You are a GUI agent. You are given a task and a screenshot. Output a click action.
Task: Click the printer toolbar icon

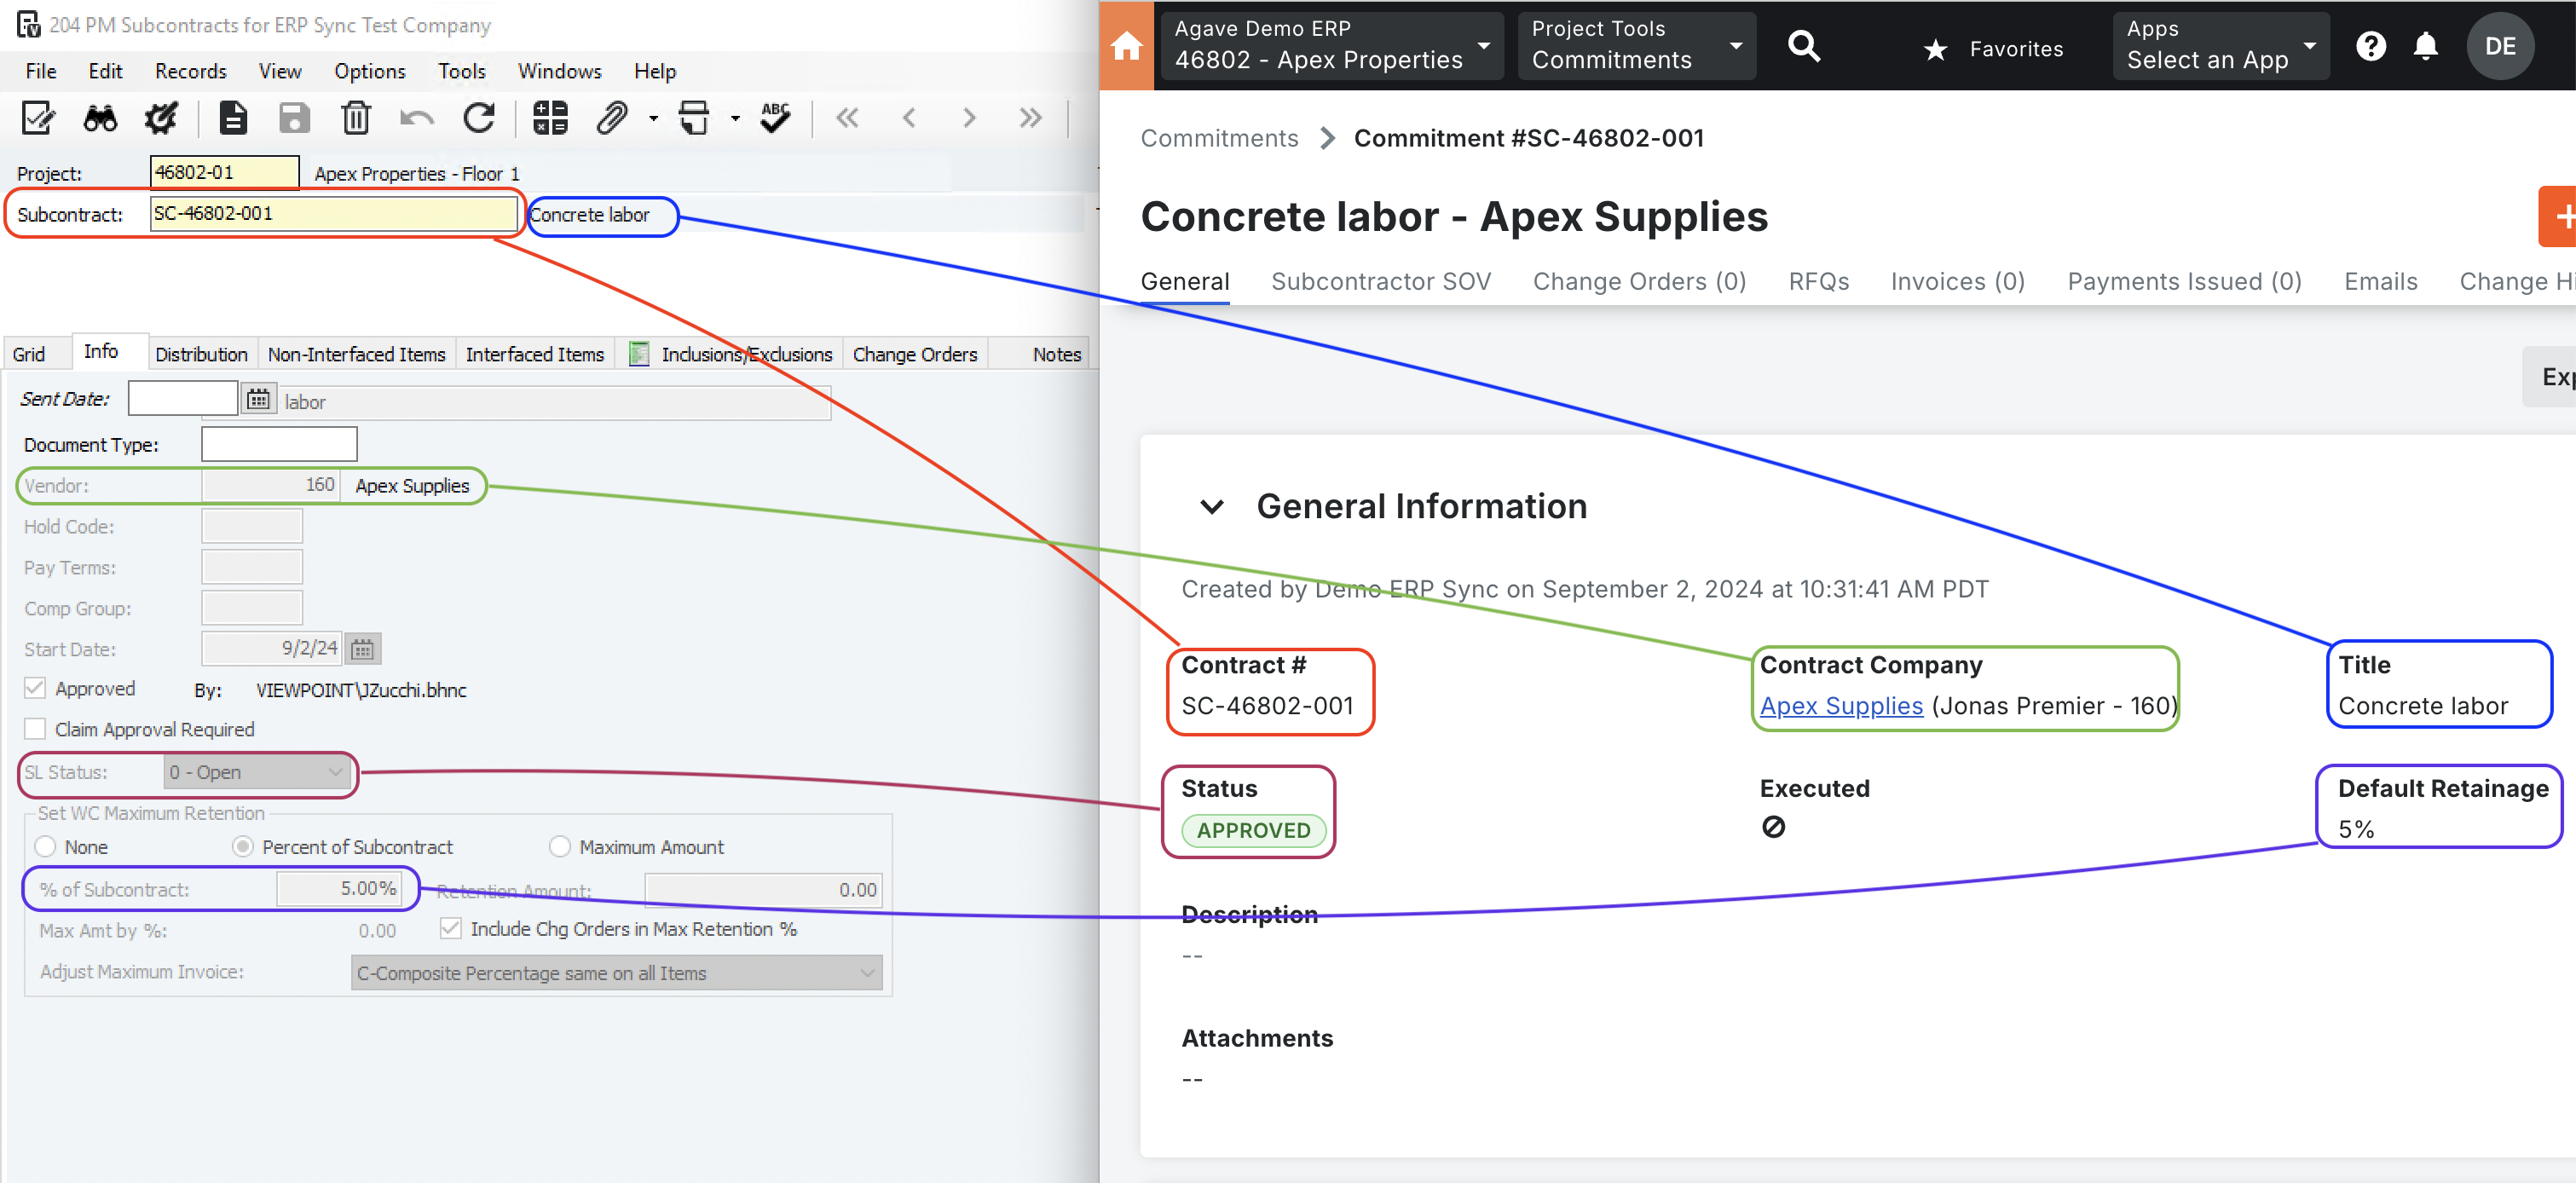tap(694, 118)
